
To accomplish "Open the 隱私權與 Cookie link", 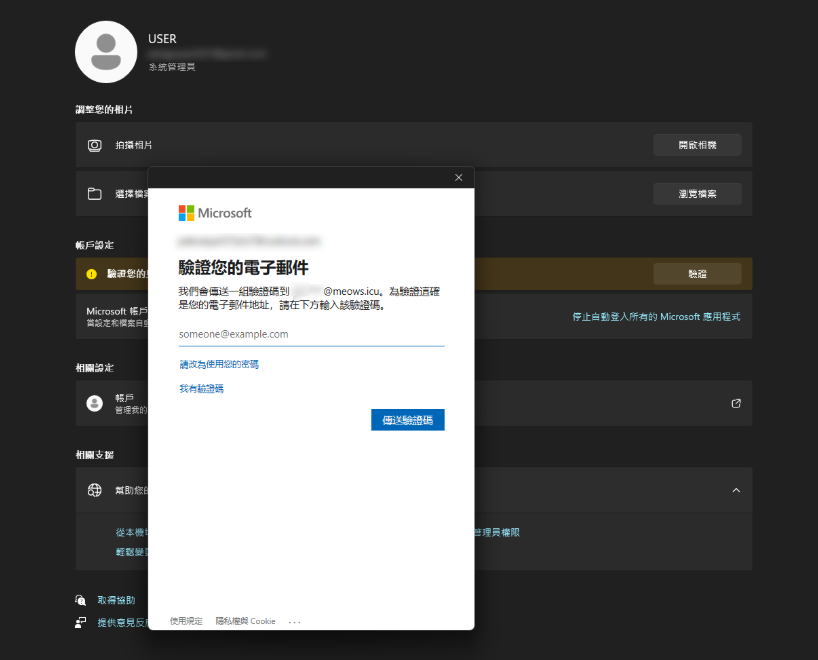I will 245,621.
